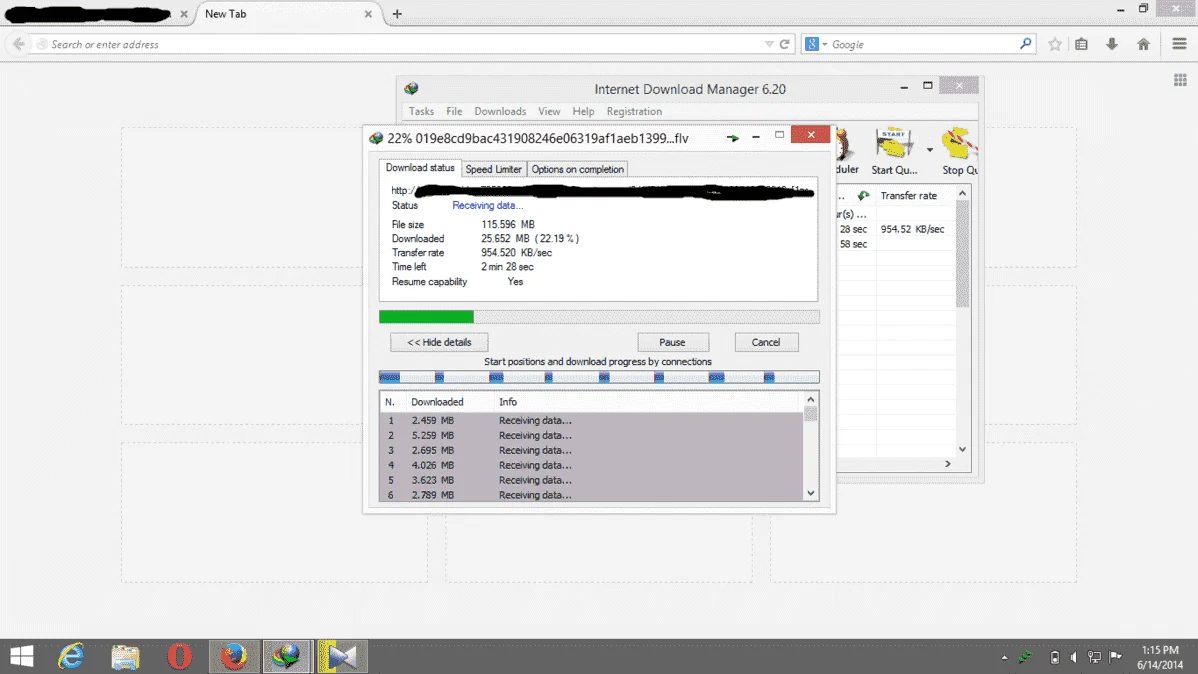This screenshot has height=674, width=1198.
Task: Click IDM main list horizontal scroll right arrow
Action: [x=947, y=464]
